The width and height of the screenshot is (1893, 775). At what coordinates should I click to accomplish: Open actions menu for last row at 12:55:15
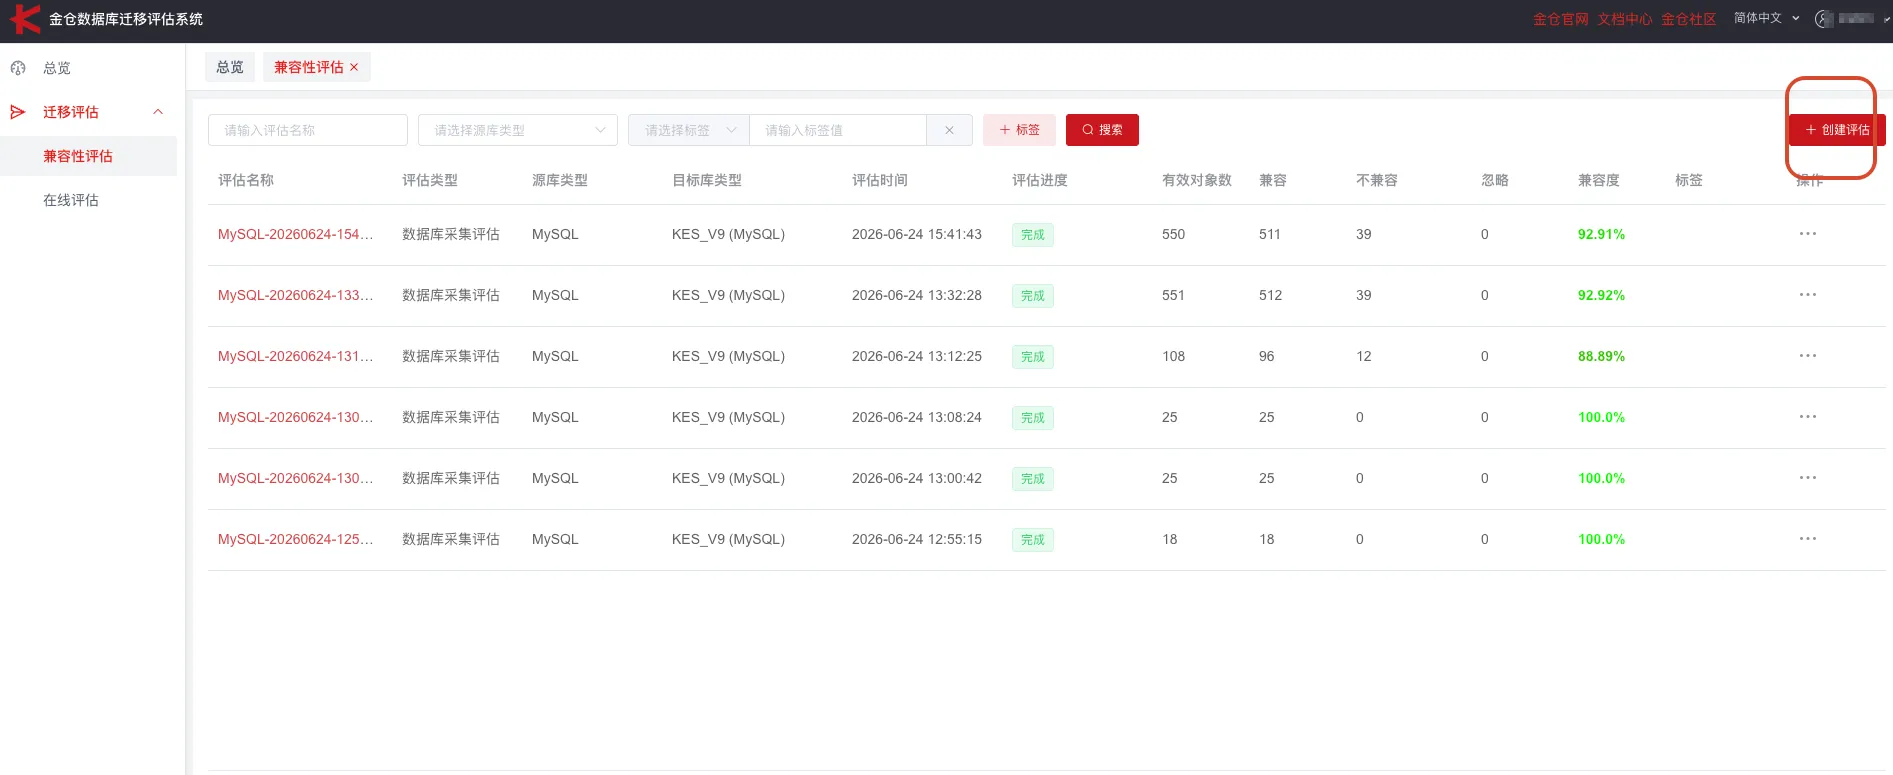1807,539
